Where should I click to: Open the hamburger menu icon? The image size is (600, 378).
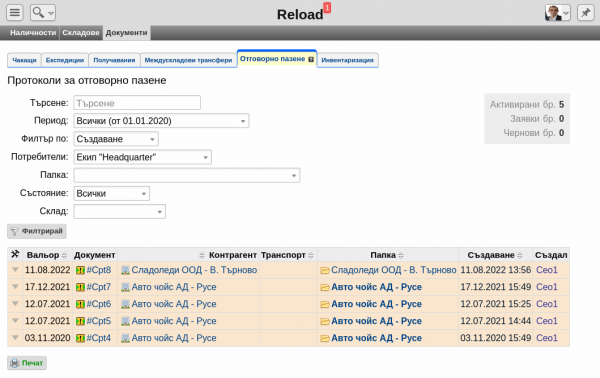click(x=15, y=13)
